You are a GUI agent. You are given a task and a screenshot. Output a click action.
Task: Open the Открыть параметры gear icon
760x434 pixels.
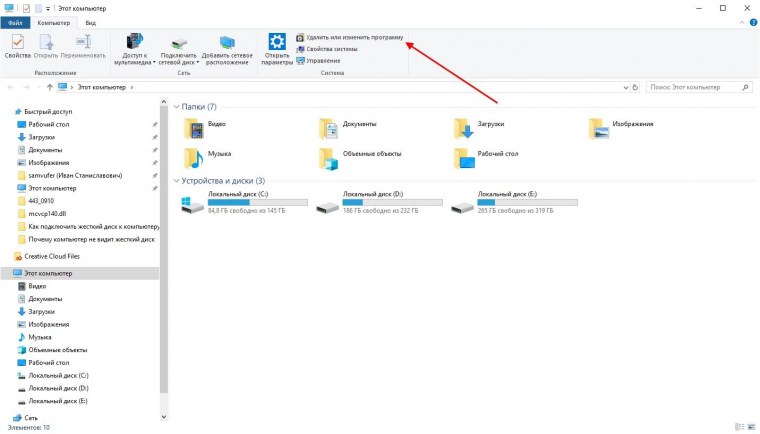click(277, 42)
